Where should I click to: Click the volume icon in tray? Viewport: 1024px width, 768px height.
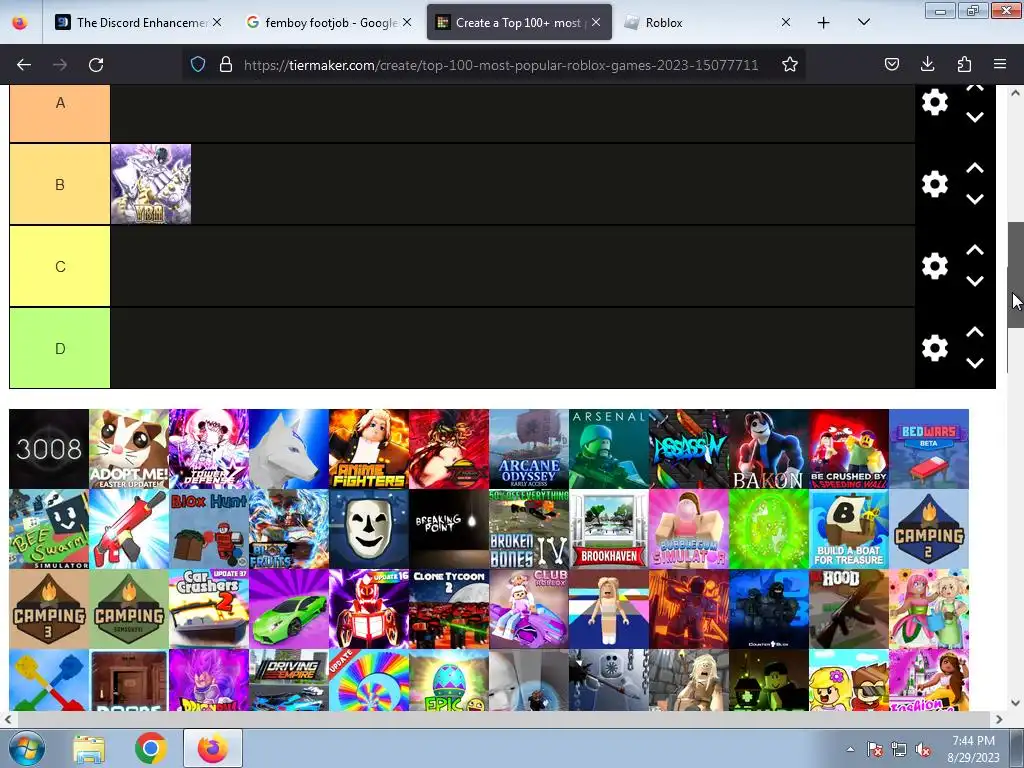pos(923,750)
